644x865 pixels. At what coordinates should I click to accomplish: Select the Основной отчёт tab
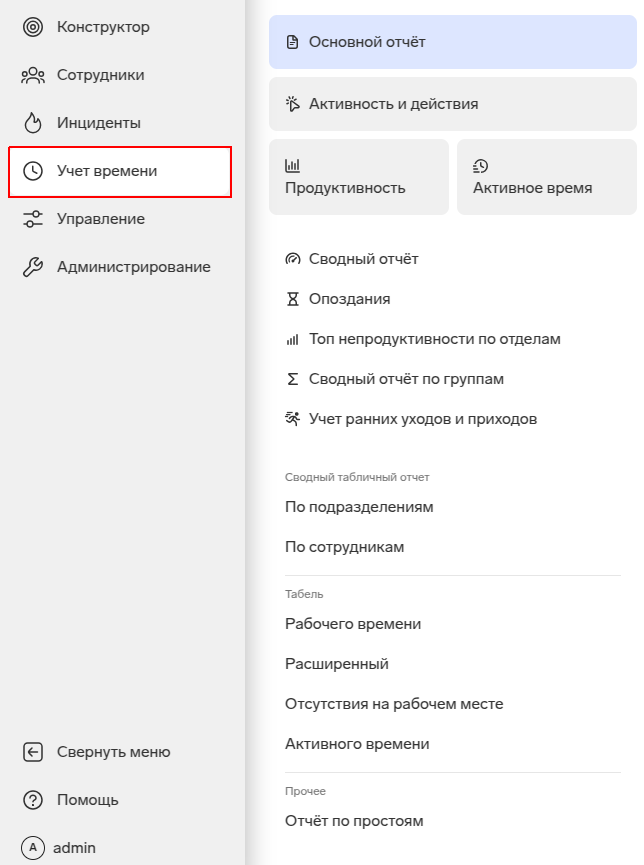pos(452,42)
